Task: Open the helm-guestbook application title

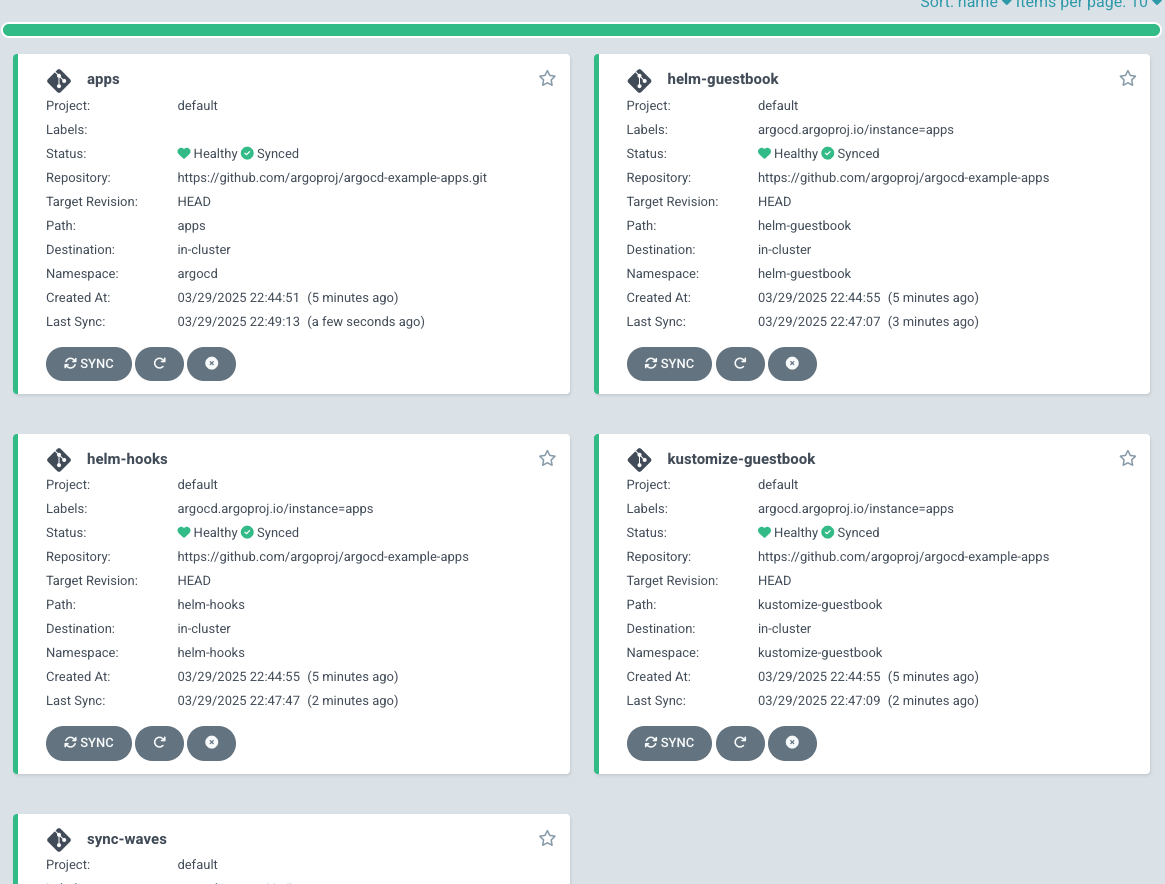Action: 723,79
